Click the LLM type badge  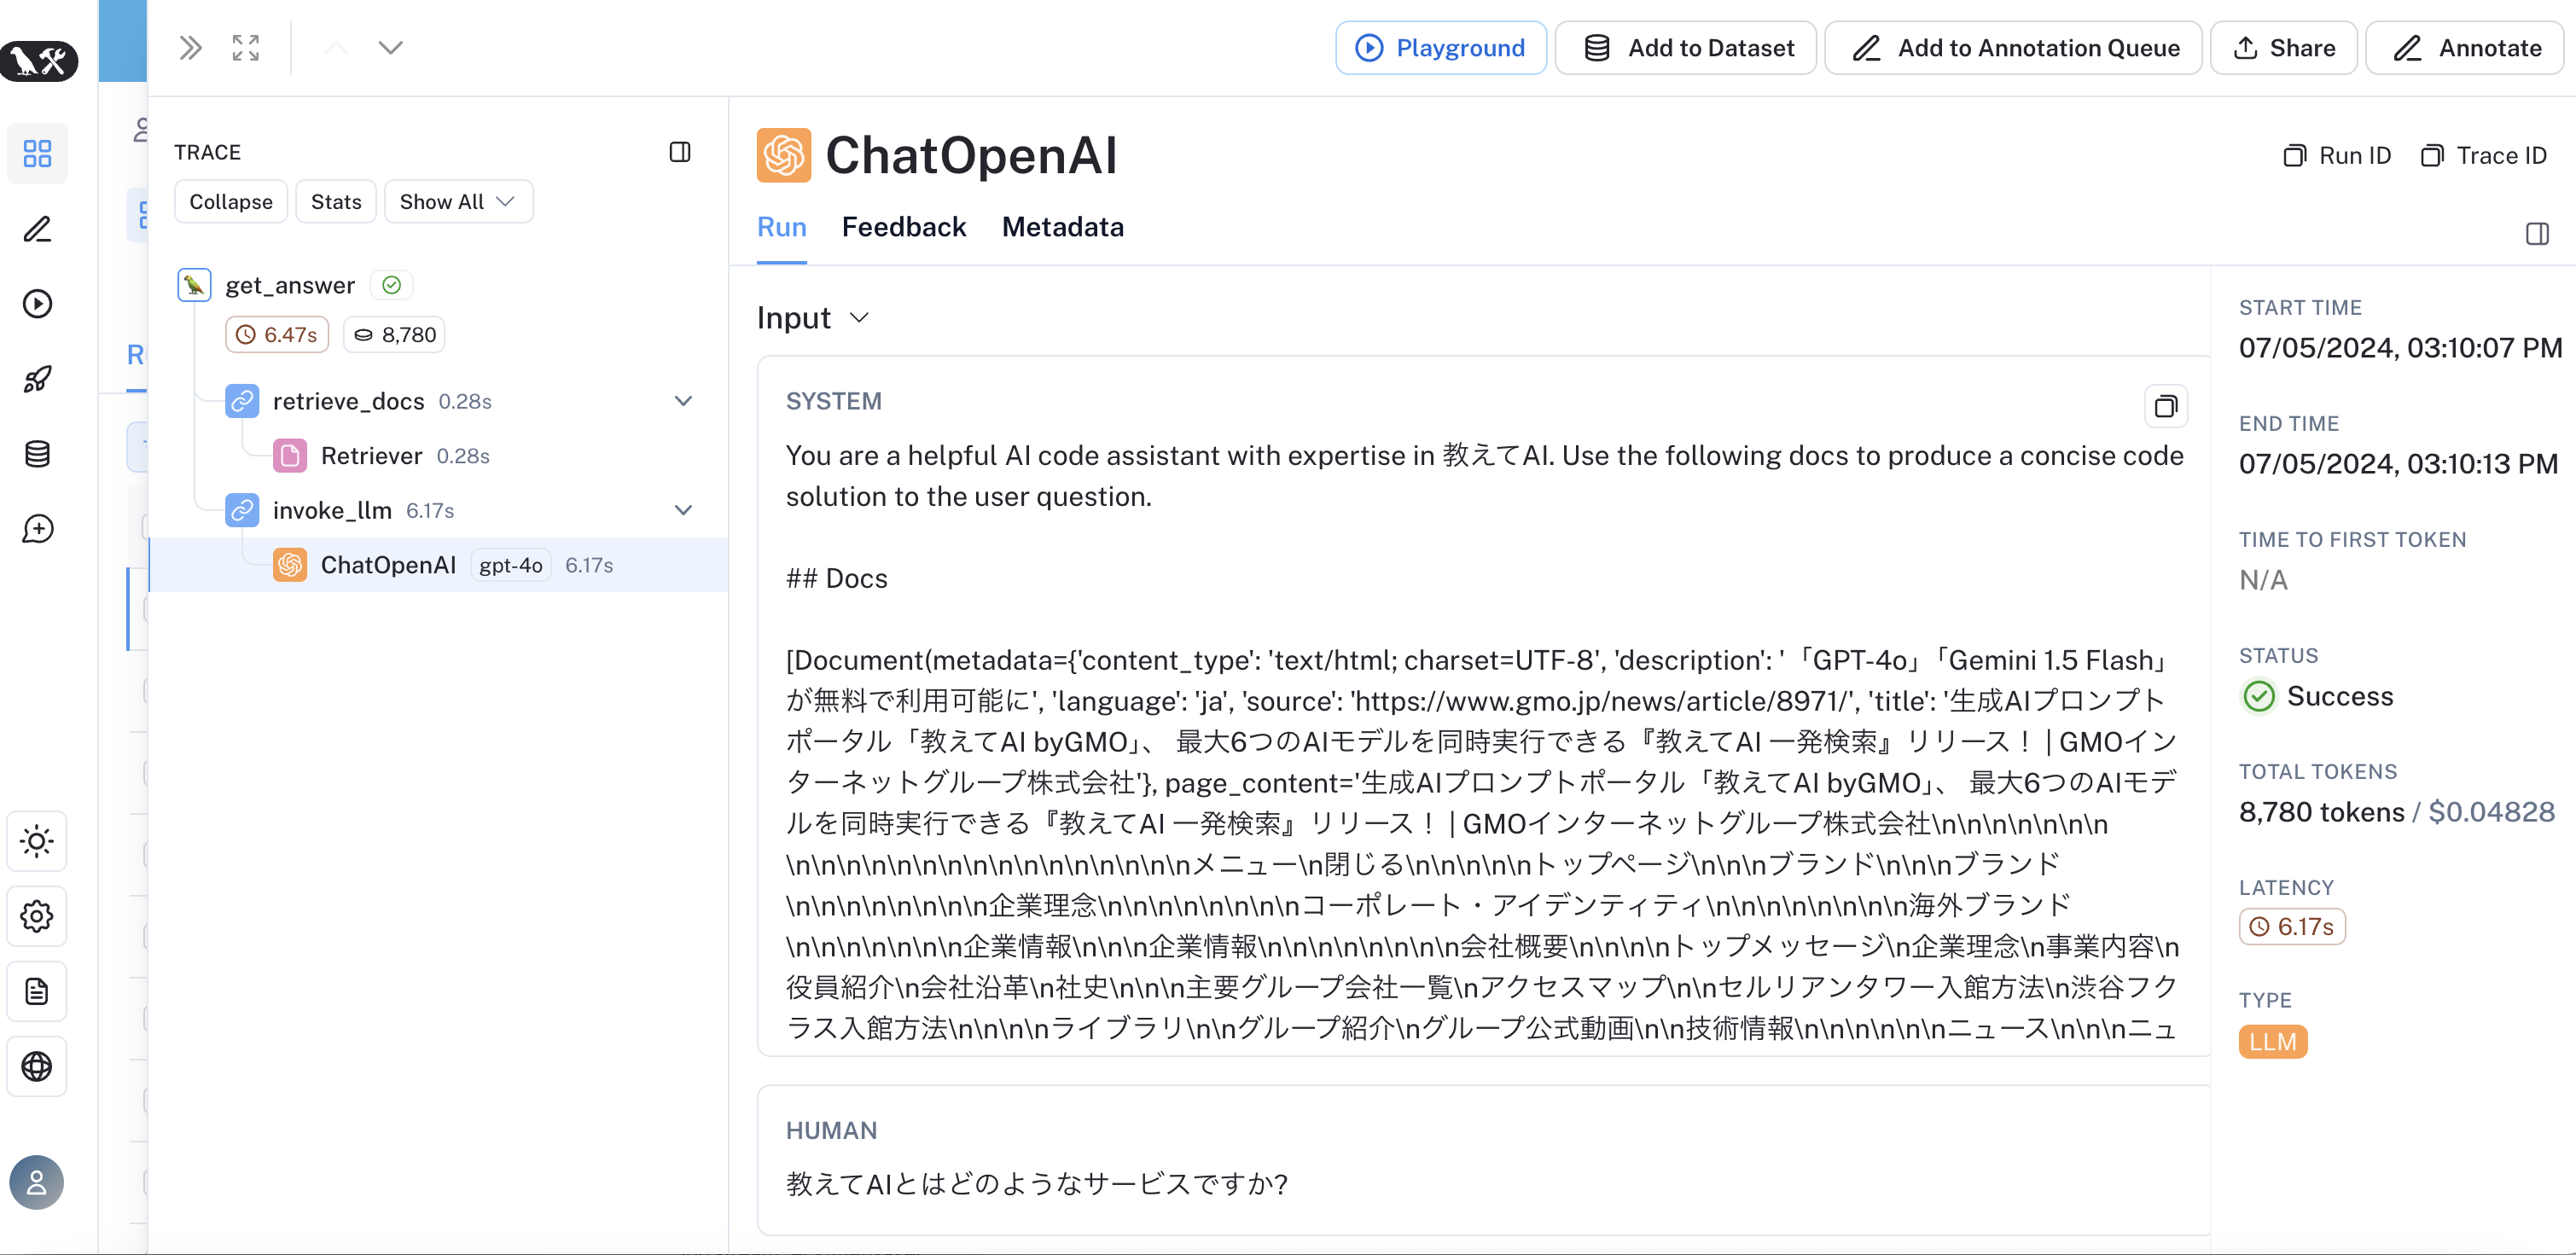(2273, 1042)
